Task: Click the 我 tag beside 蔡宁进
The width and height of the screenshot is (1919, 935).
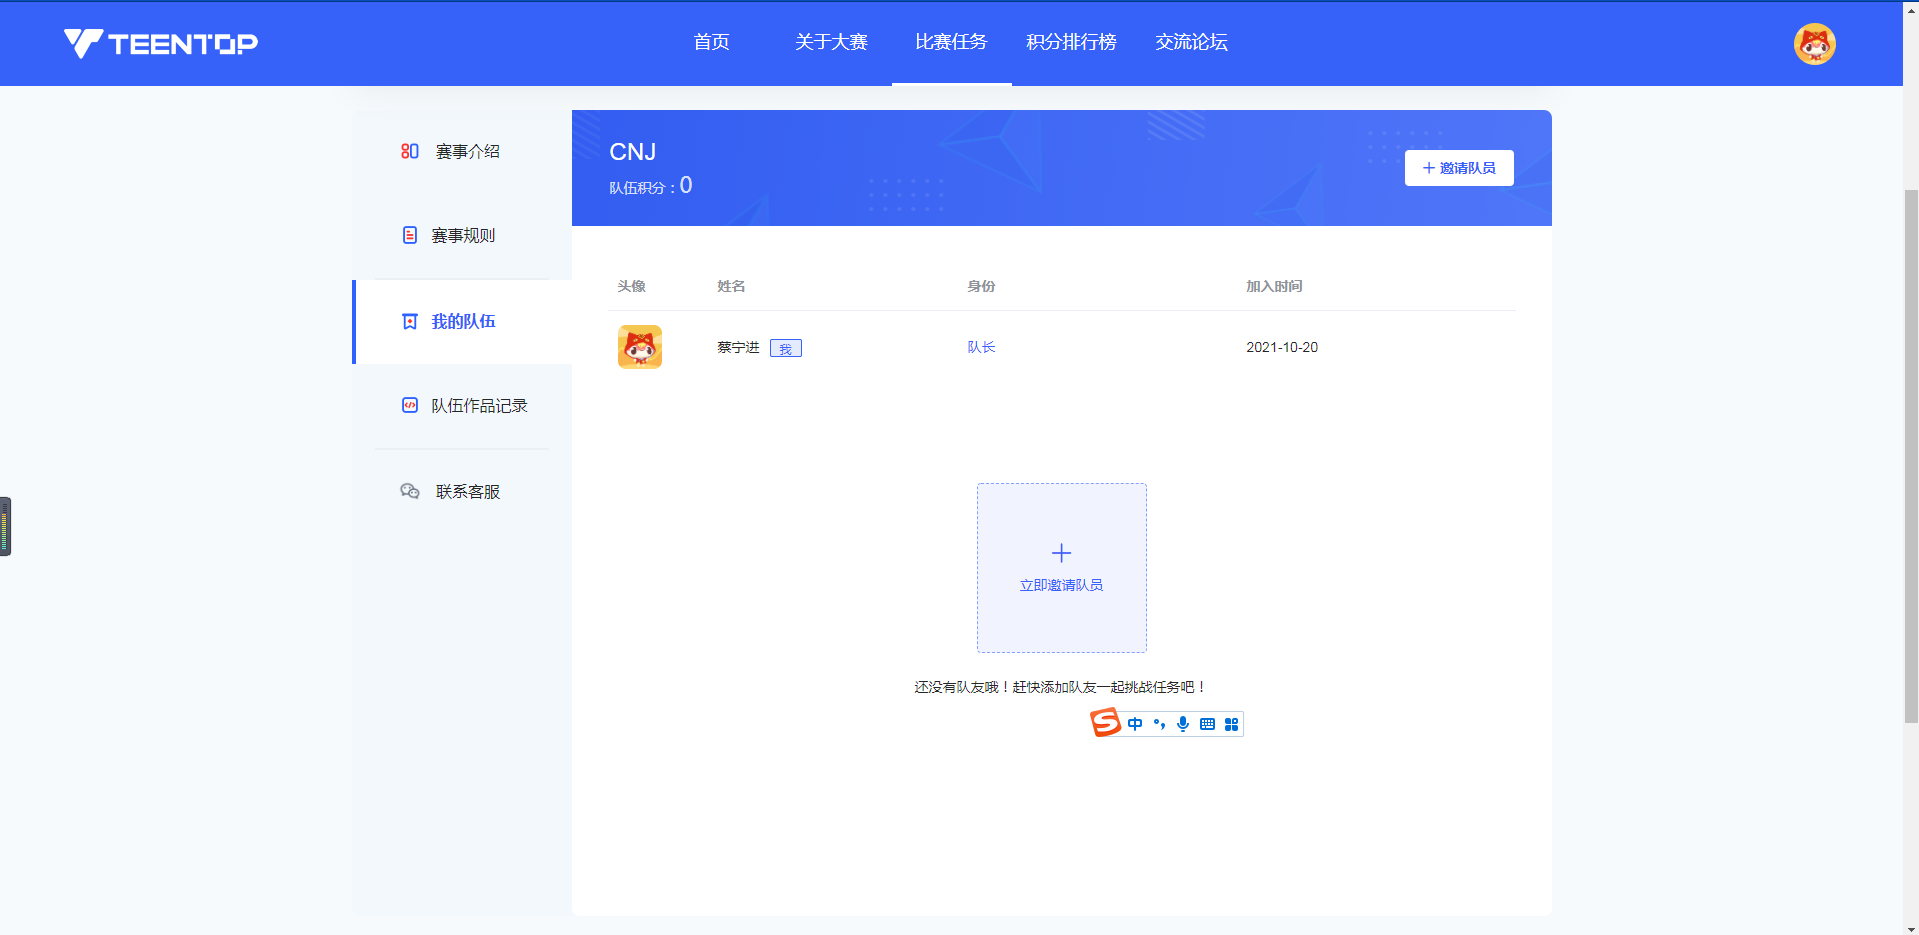Action: (786, 348)
